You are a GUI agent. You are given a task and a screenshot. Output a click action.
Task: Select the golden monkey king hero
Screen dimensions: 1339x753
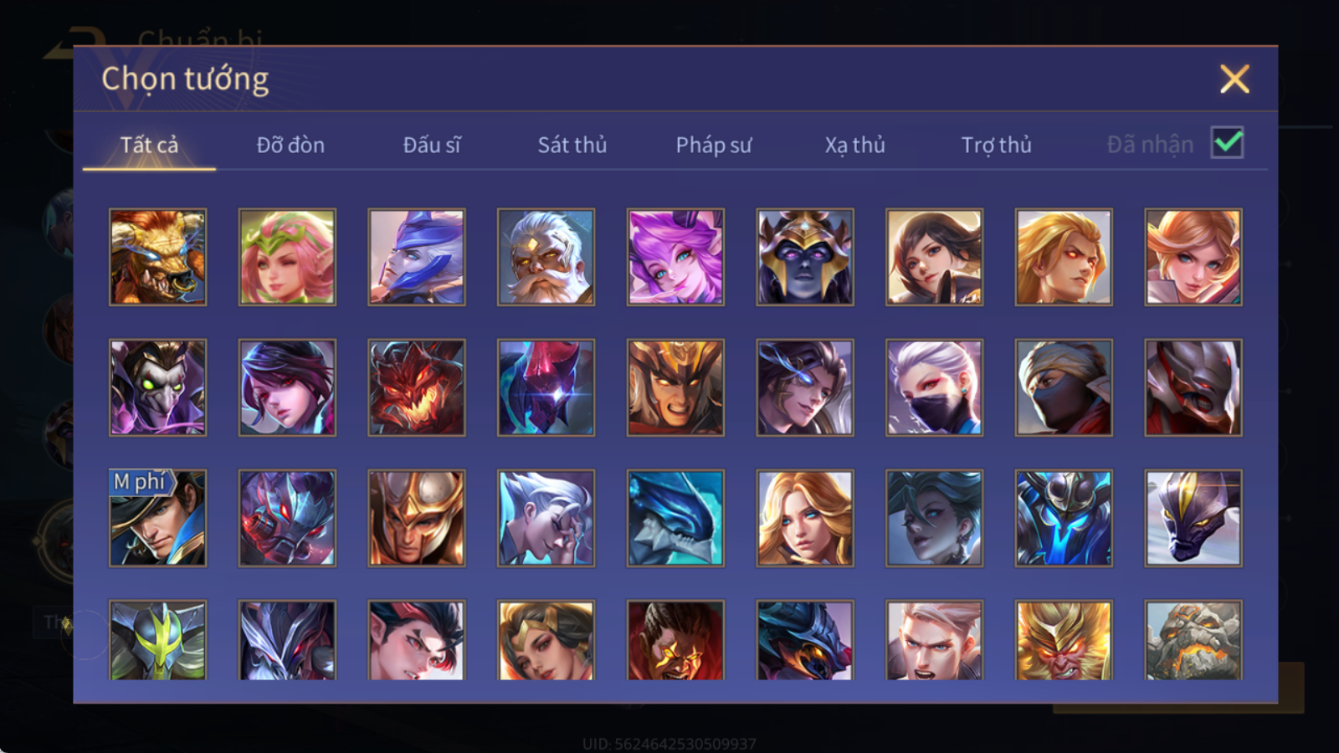coord(1064,640)
